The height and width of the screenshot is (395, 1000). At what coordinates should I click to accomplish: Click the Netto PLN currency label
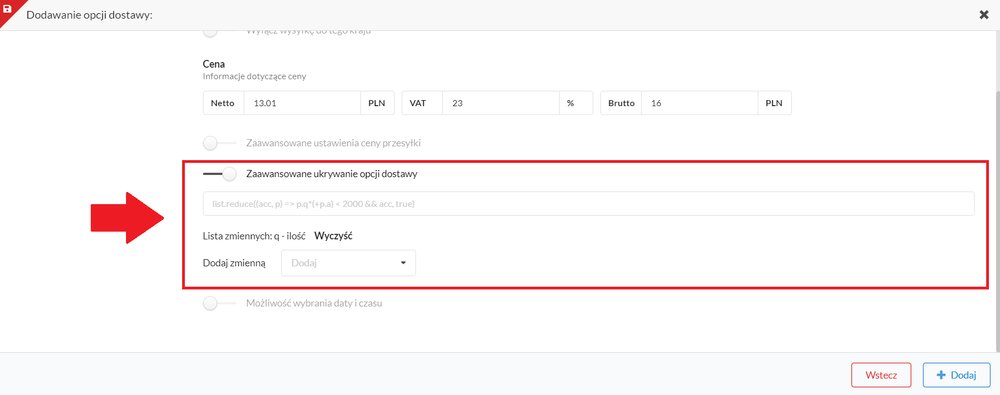pos(378,103)
